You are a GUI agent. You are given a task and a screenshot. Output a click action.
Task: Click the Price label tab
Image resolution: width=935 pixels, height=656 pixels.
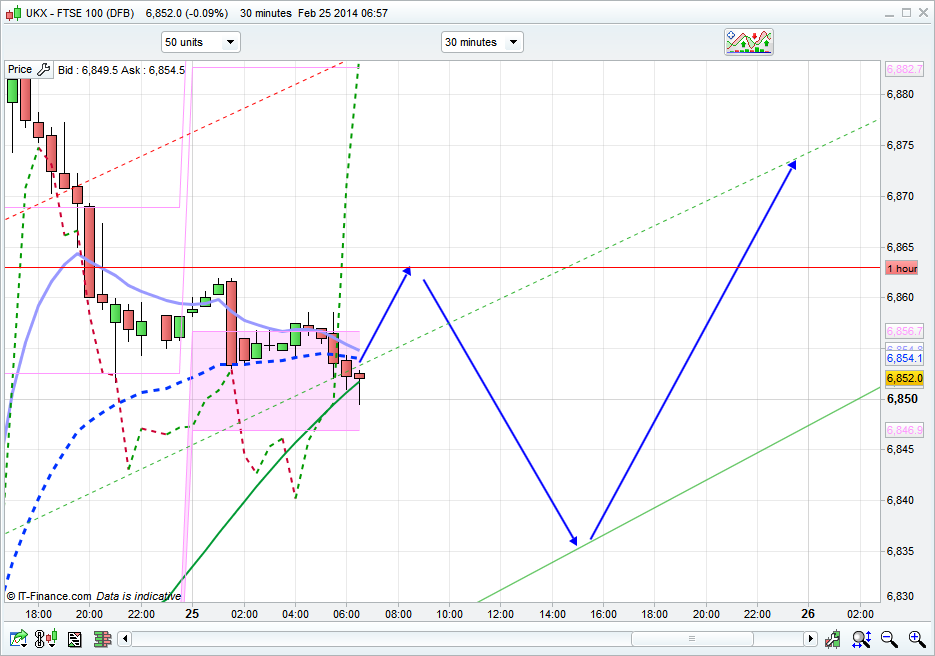tap(20, 70)
